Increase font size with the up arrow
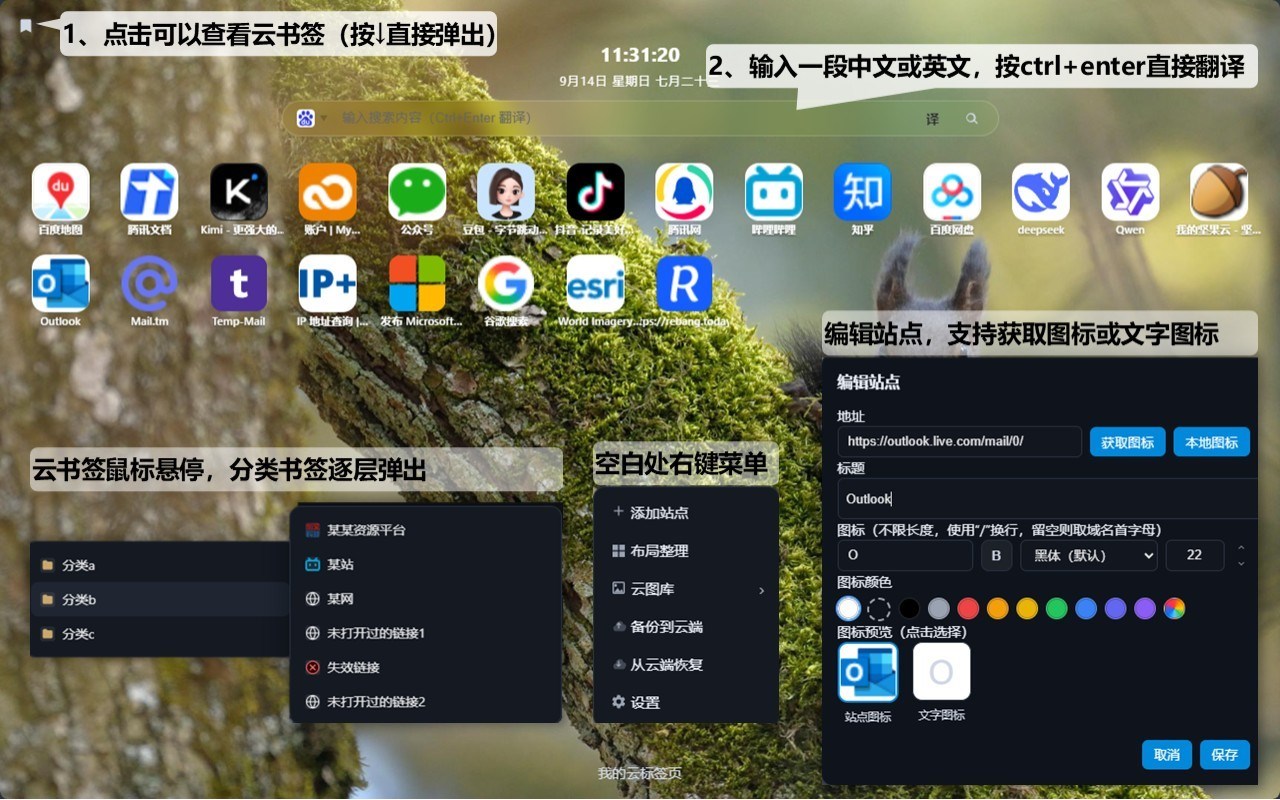This screenshot has width=1280, height=800. [x=1241, y=548]
